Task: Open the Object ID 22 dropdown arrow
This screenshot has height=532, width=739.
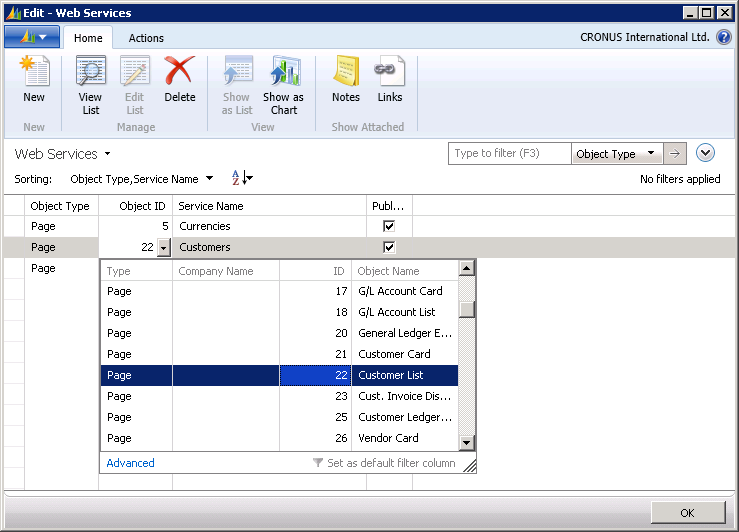Action: (x=164, y=248)
